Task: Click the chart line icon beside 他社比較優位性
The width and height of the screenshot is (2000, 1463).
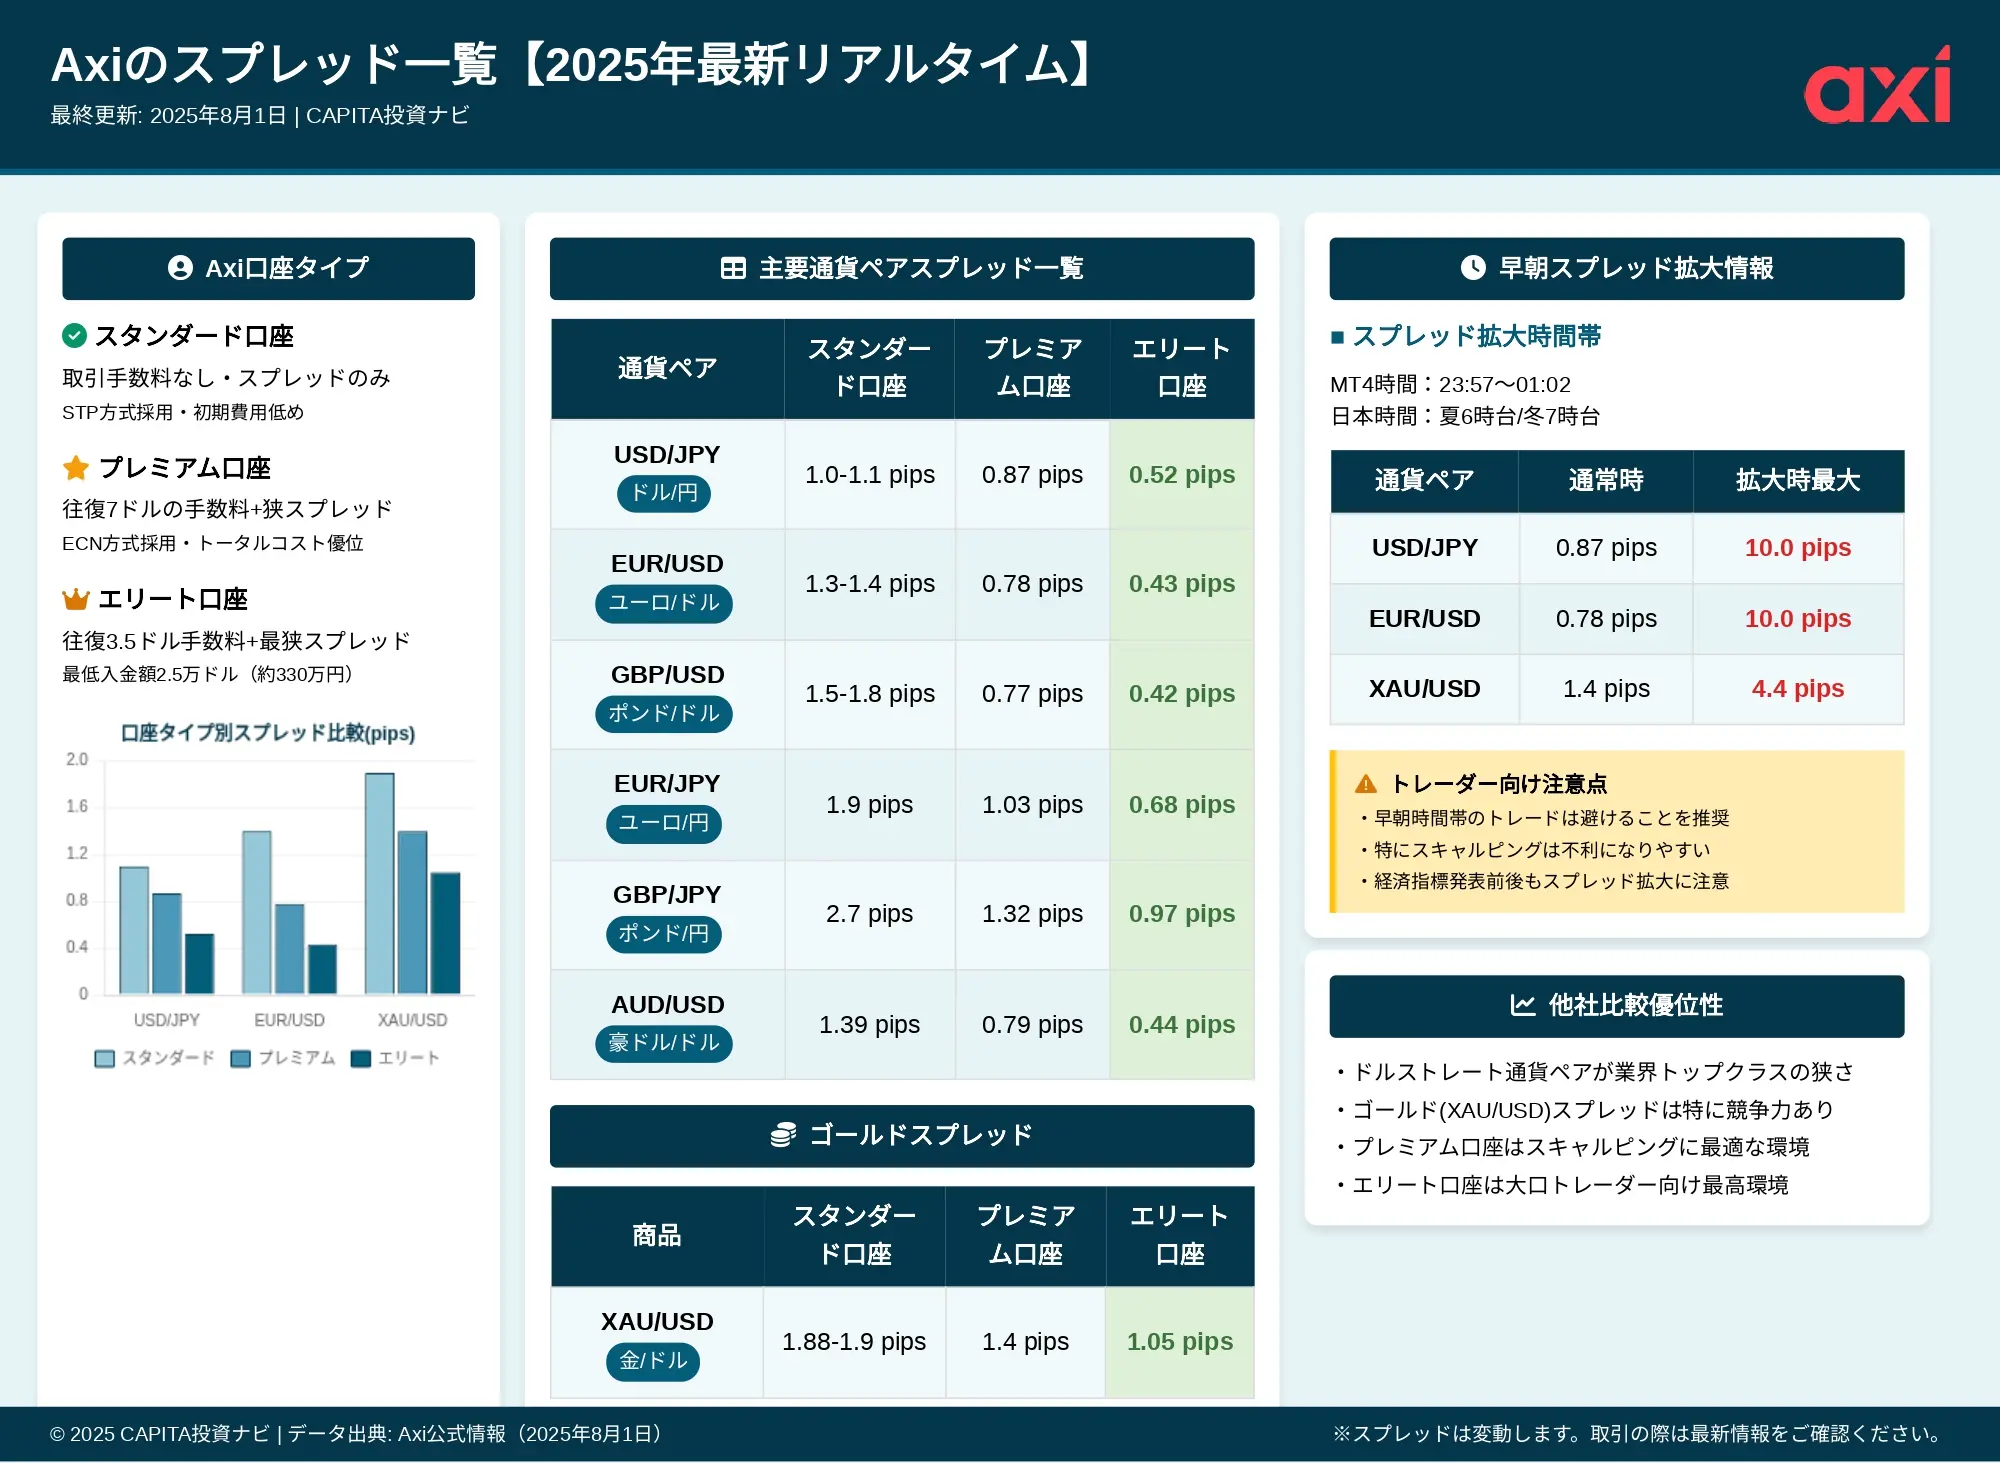Action: 1522,1005
